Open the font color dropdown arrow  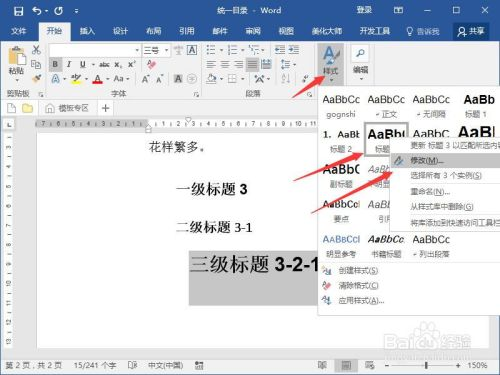[108, 79]
